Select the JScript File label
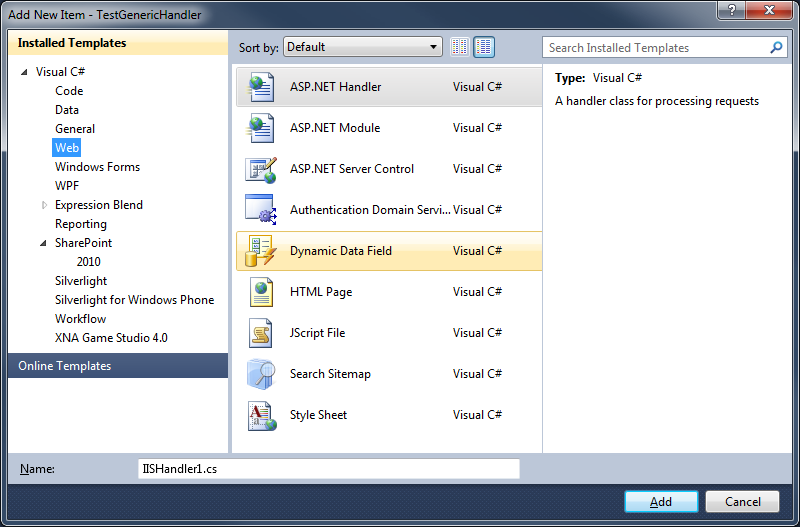This screenshot has width=800, height=527. point(317,333)
